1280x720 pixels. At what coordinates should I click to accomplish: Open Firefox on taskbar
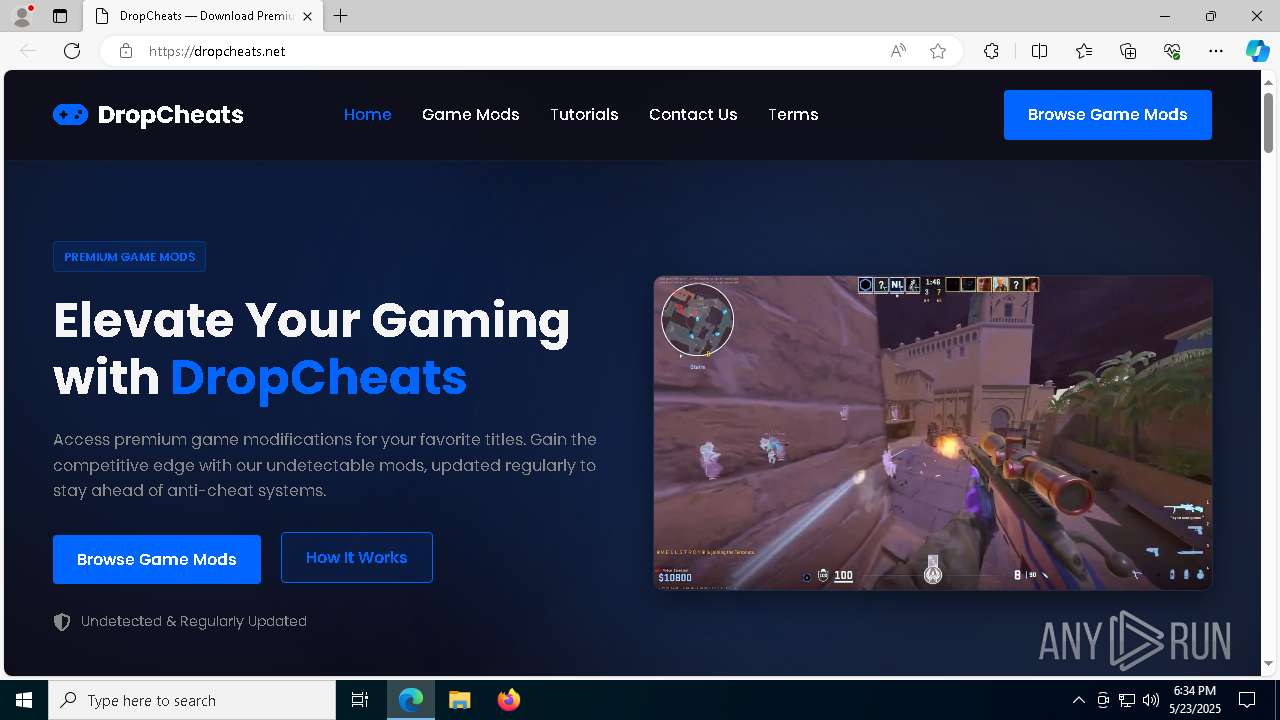[x=508, y=700]
